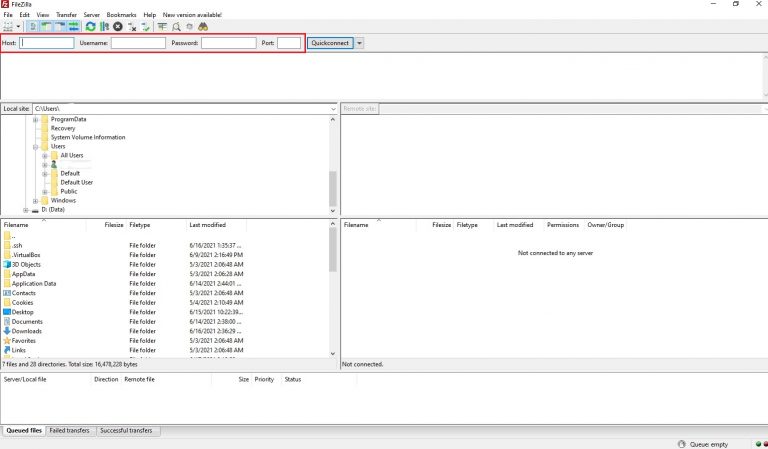Open directory listing filters icon

(x=162, y=26)
